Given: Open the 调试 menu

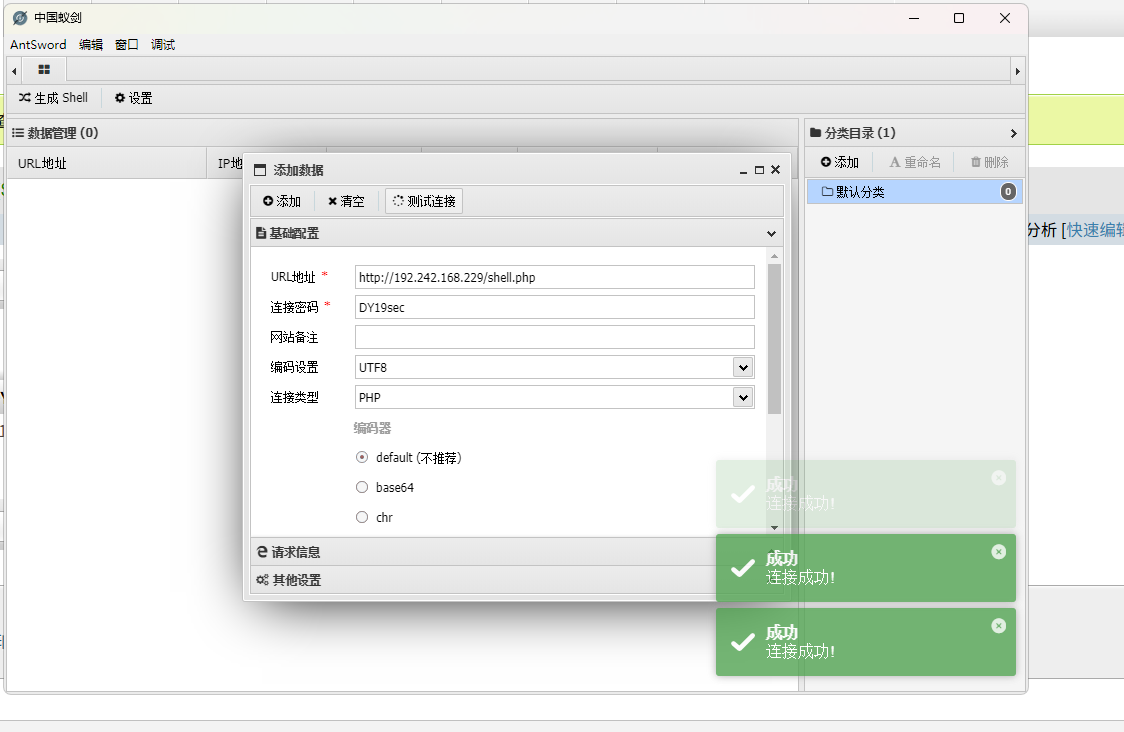Looking at the screenshot, I should pyautogui.click(x=163, y=44).
